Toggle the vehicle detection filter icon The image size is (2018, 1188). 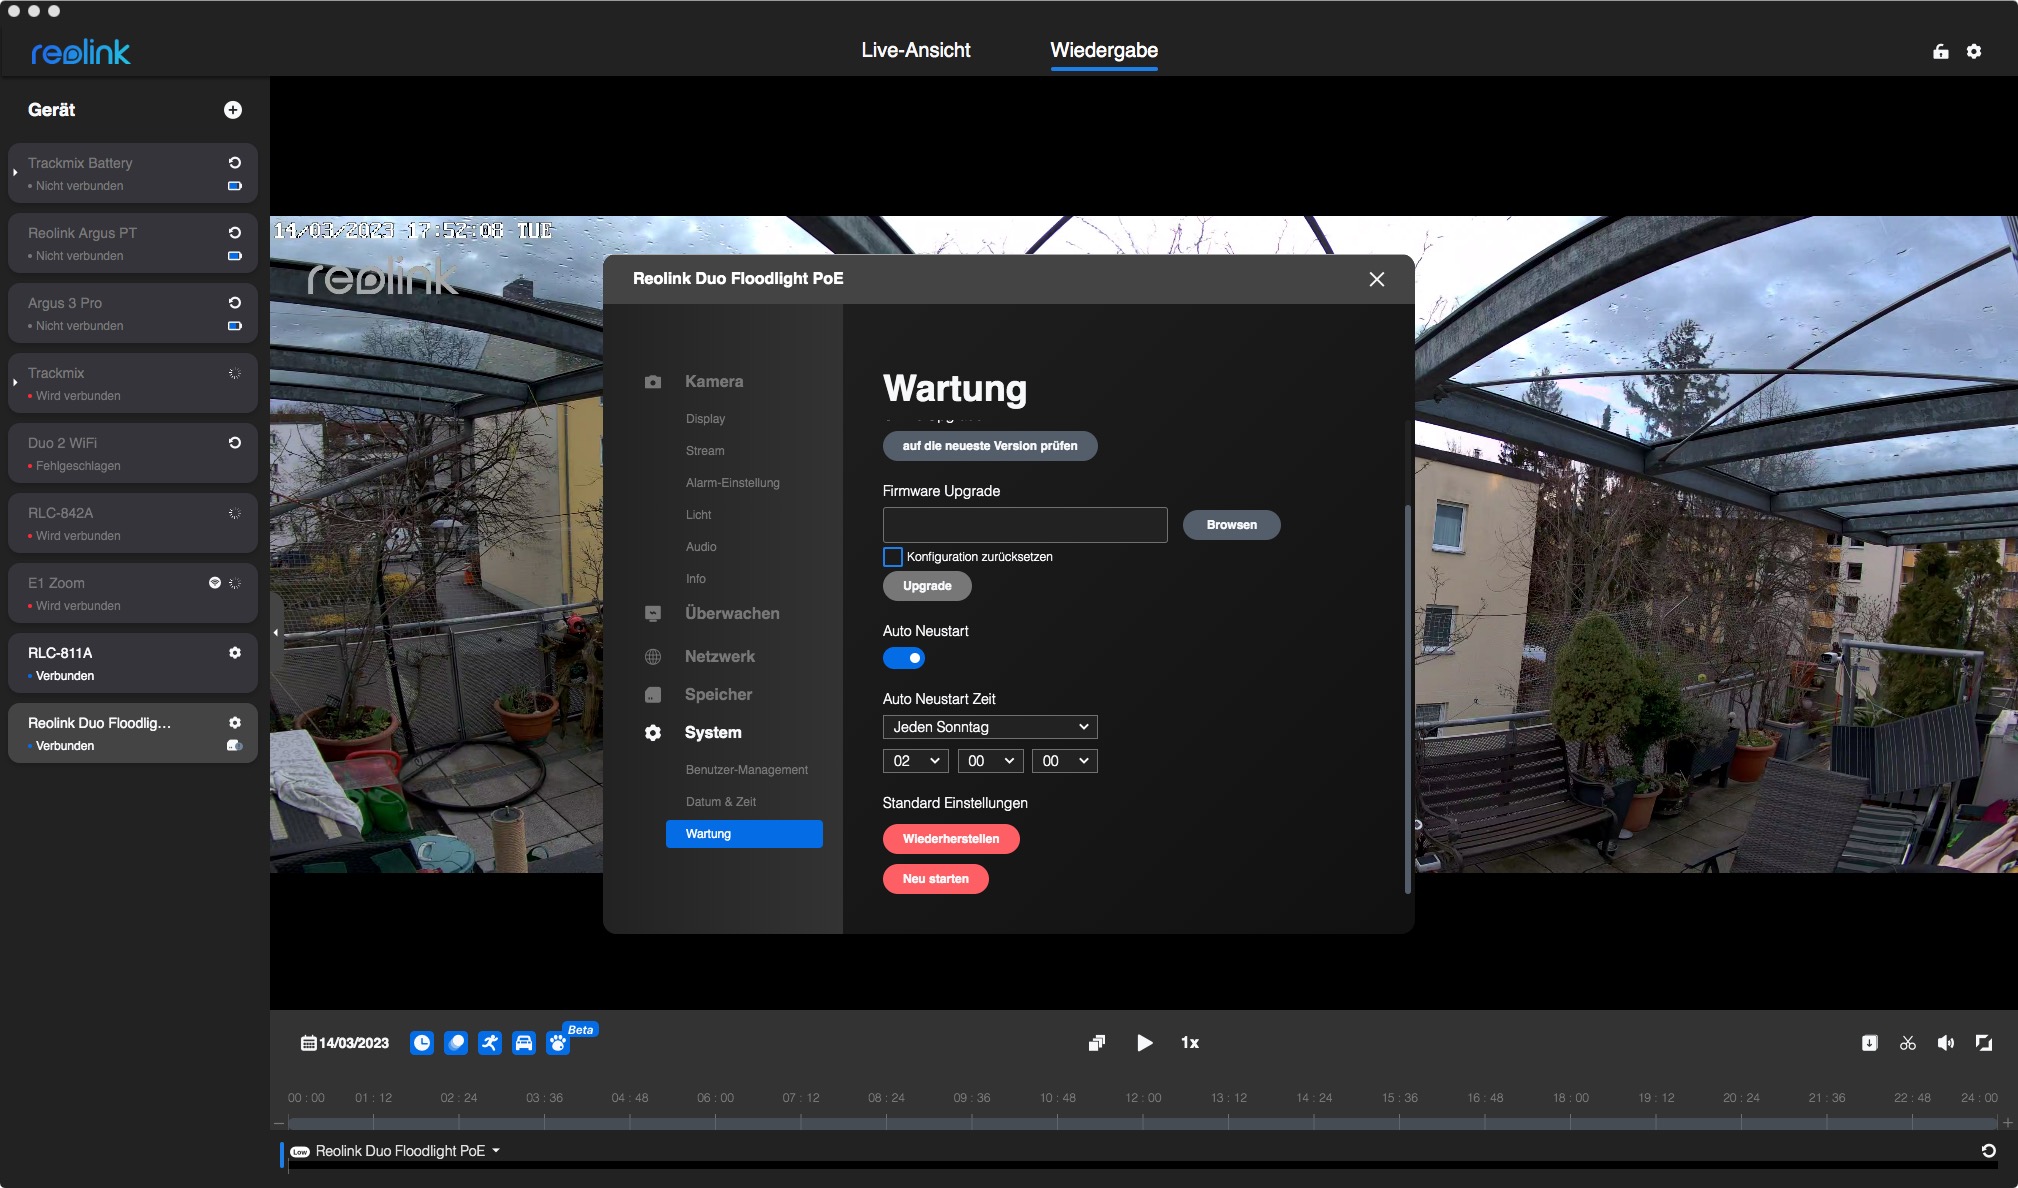point(524,1043)
